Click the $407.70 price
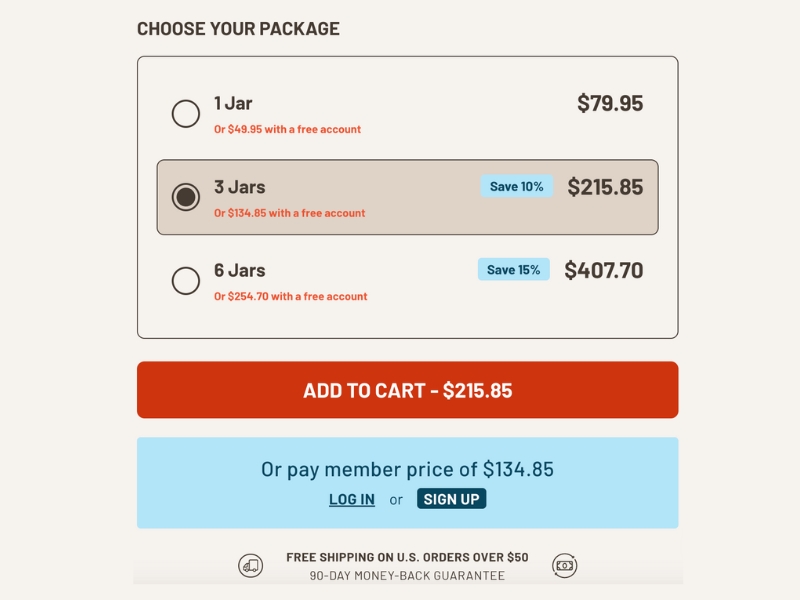This screenshot has height=600, width=800. (x=604, y=270)
